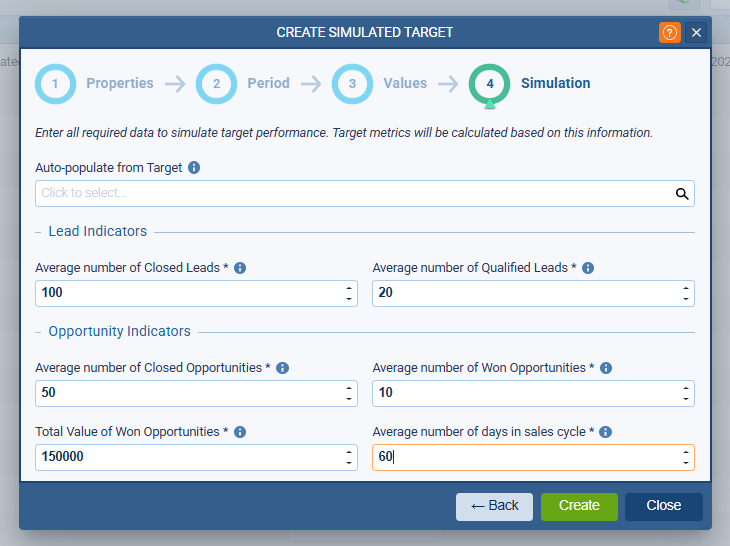Image resolution: width=730 pixels, height=546 pixels.
Task: Click info icon next to Closed Leads label
Action: tap(240, 268)
